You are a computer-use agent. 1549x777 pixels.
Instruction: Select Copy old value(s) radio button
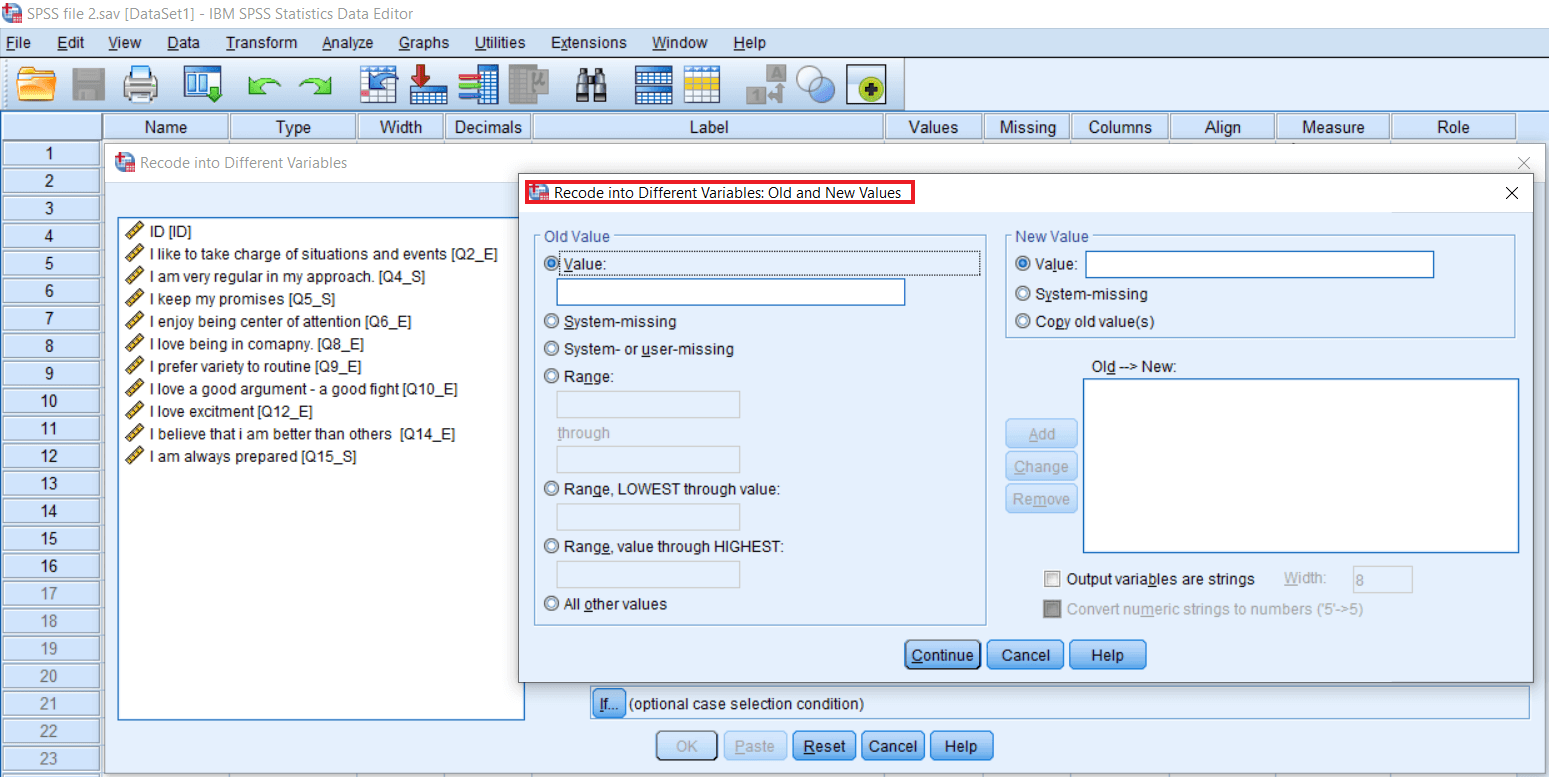[x=1022, y=322]
